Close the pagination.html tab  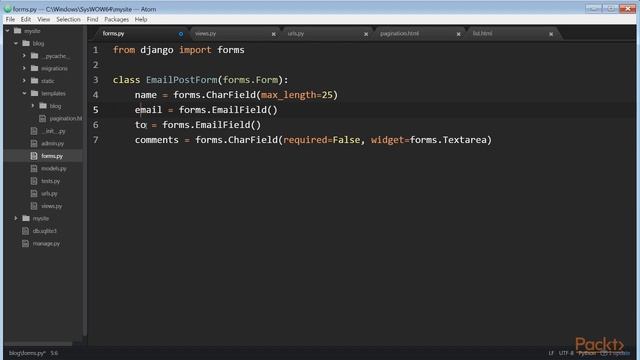(459, 34)
